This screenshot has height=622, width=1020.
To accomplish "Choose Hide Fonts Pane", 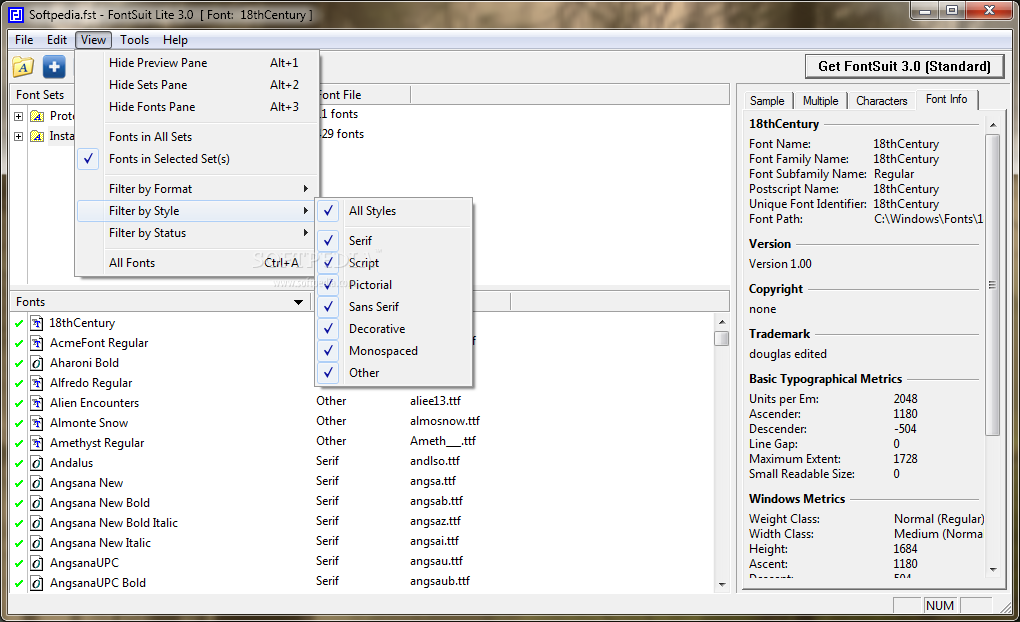I will pos(197,107).
